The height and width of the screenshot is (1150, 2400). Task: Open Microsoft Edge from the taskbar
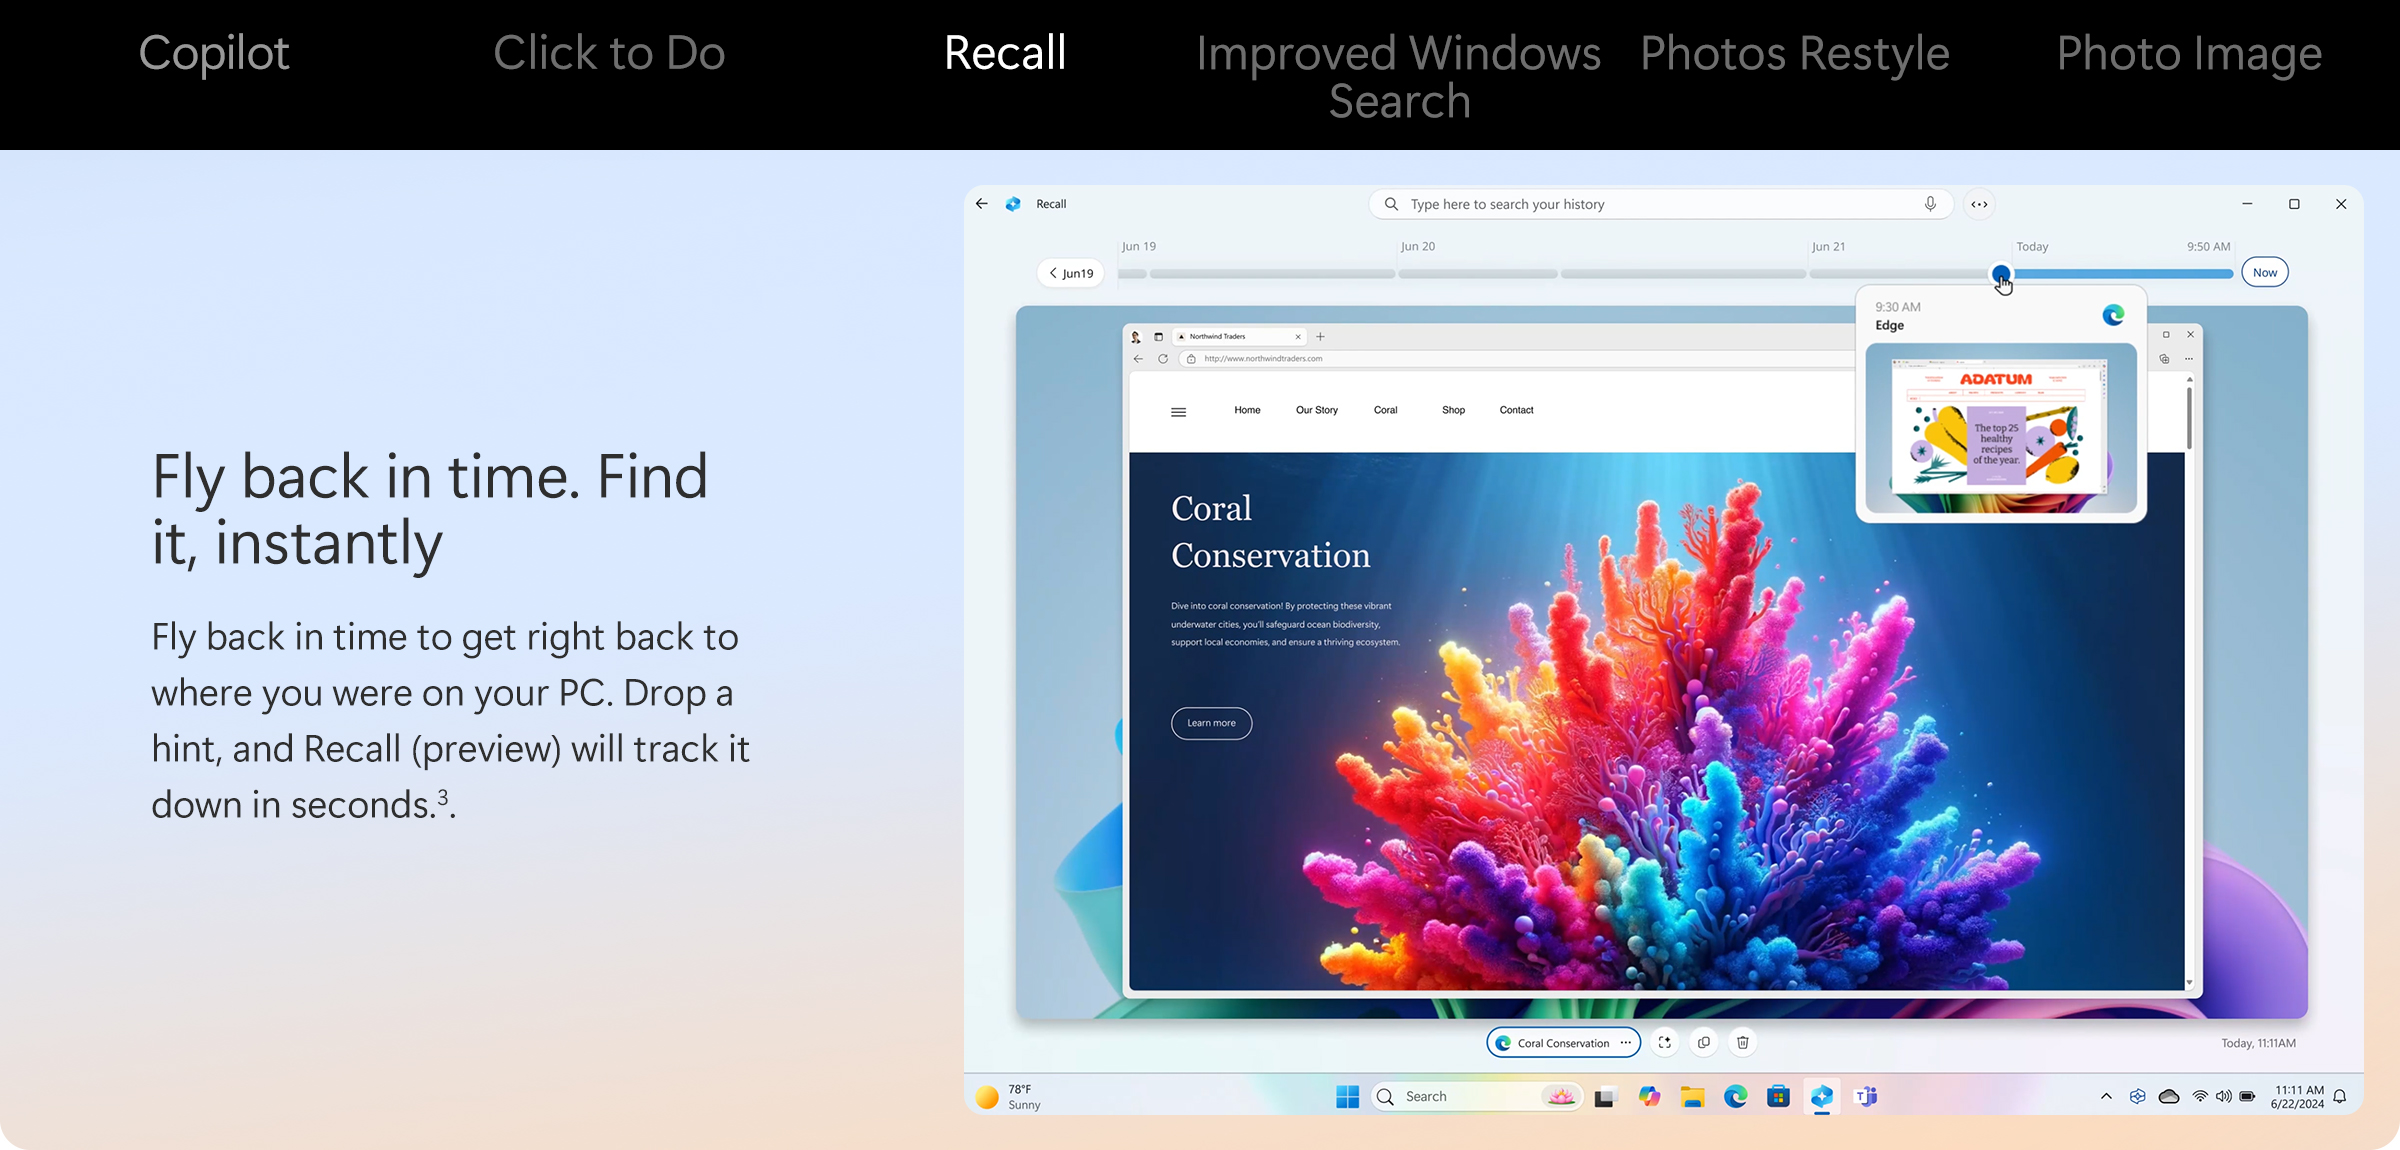click(1735, 1097)
